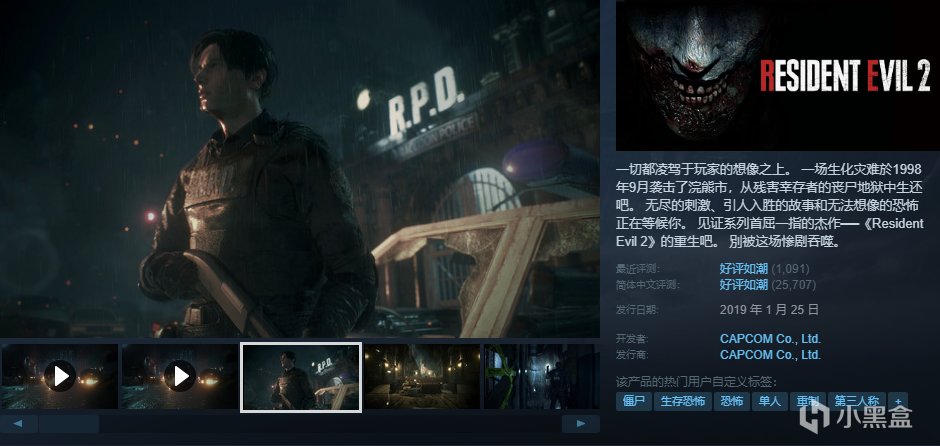The height and width of the screenshot is (446, 940).
Task: Click the left arrow of the thumbnail strip
Action: tap(19, 424)
